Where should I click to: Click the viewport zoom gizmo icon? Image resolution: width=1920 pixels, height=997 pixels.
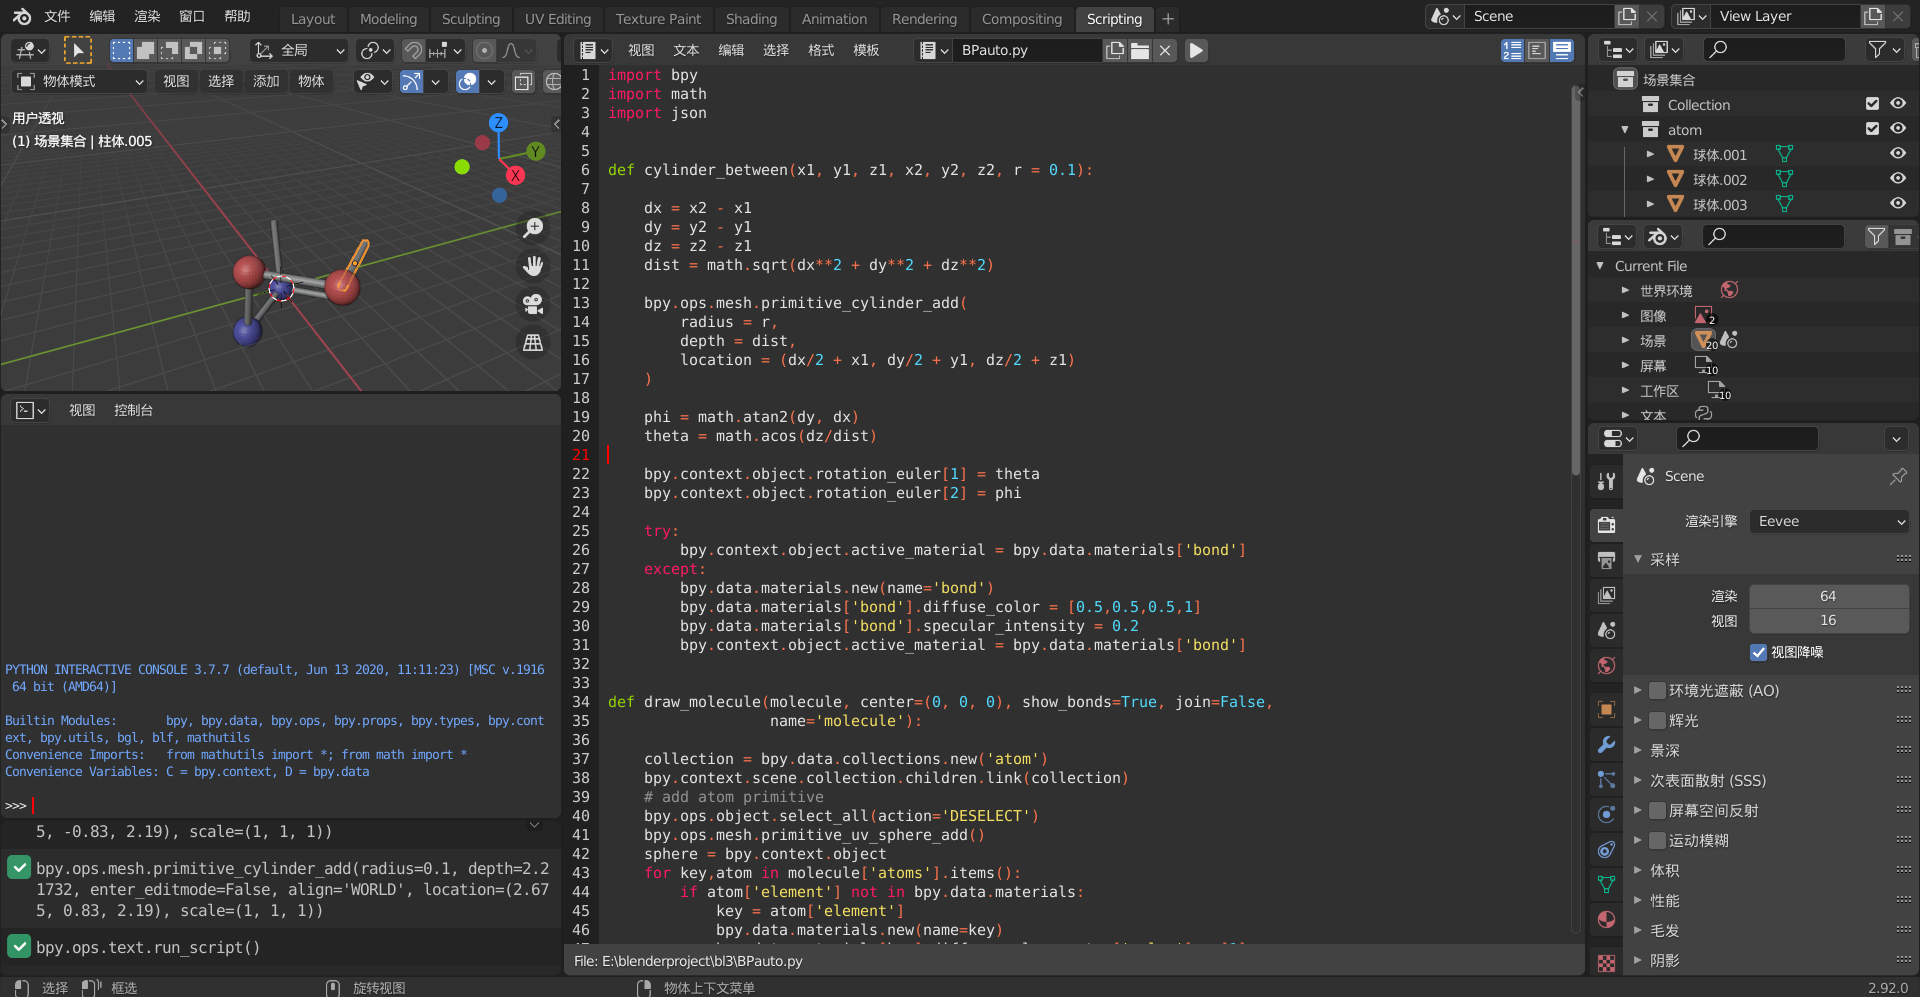tap(534, 228)
